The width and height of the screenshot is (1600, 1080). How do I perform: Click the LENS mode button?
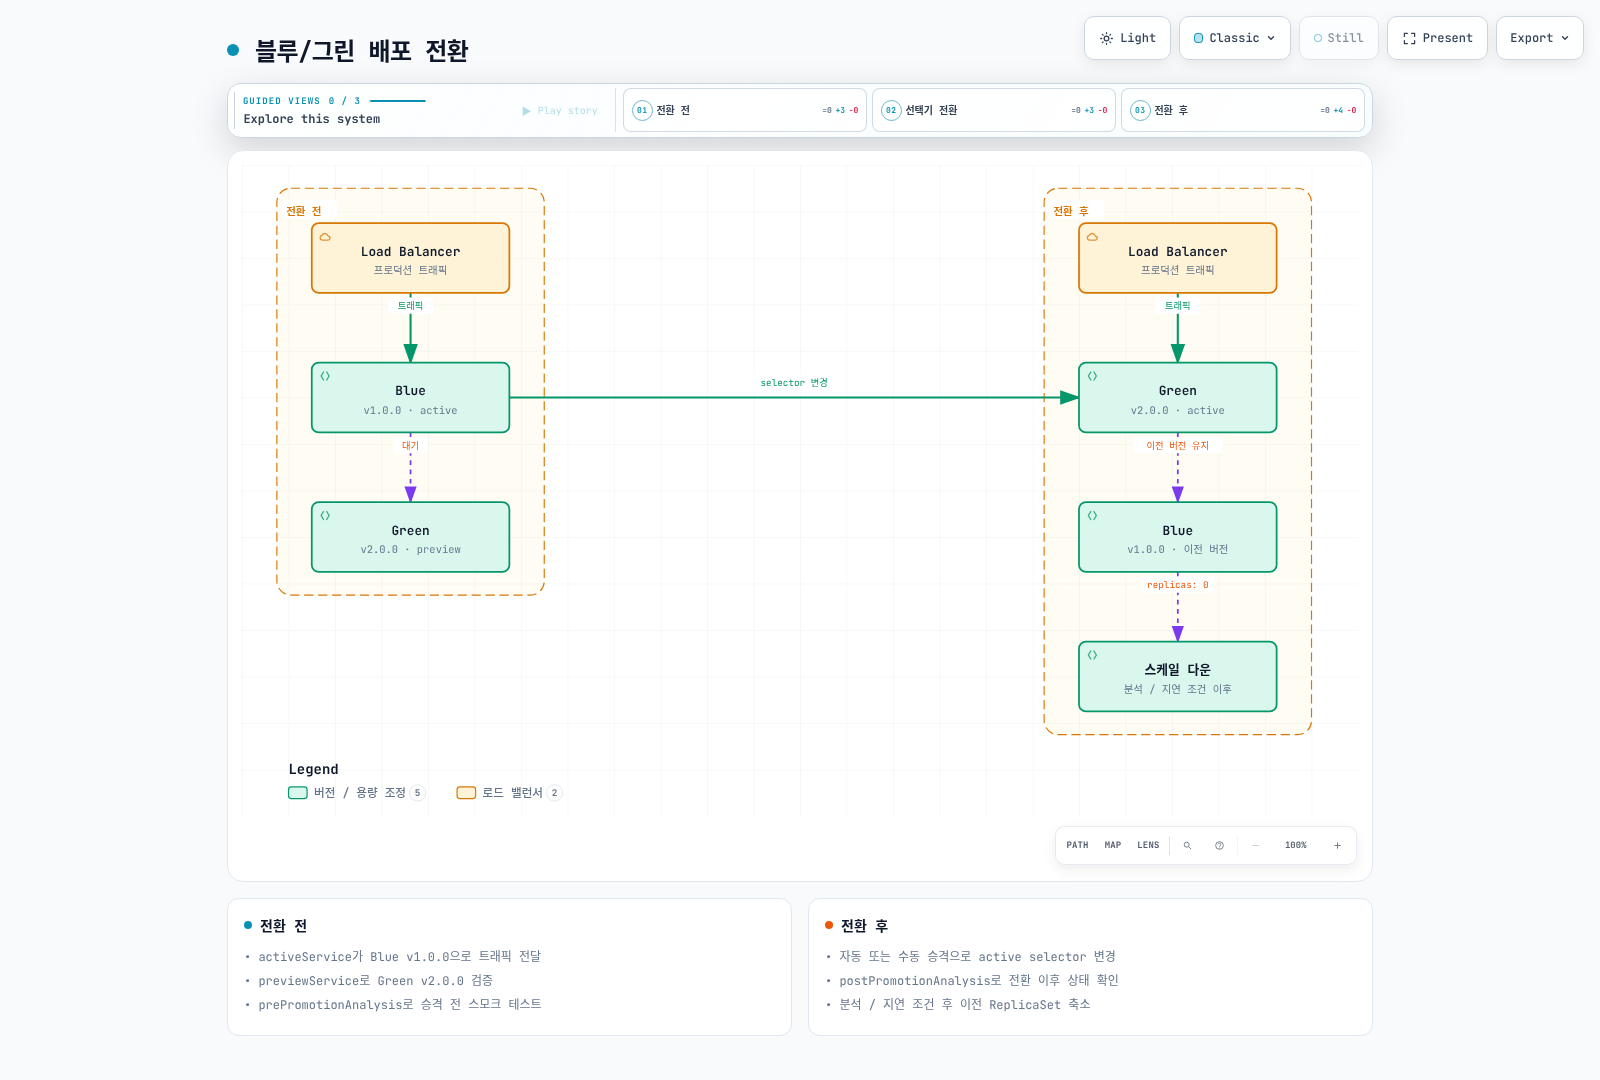[1148, 845]
